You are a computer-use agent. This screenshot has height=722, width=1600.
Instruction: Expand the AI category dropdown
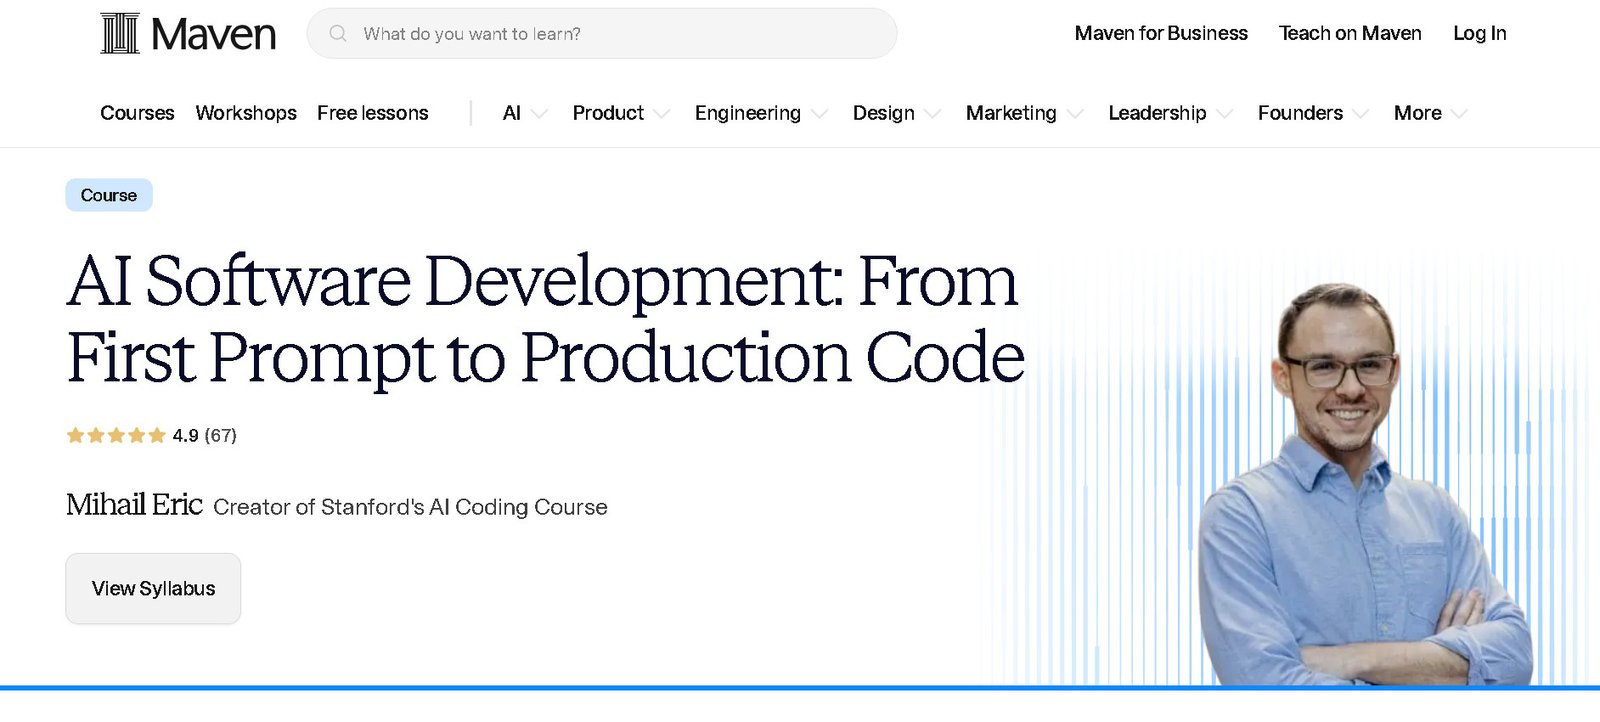[525, 113]
